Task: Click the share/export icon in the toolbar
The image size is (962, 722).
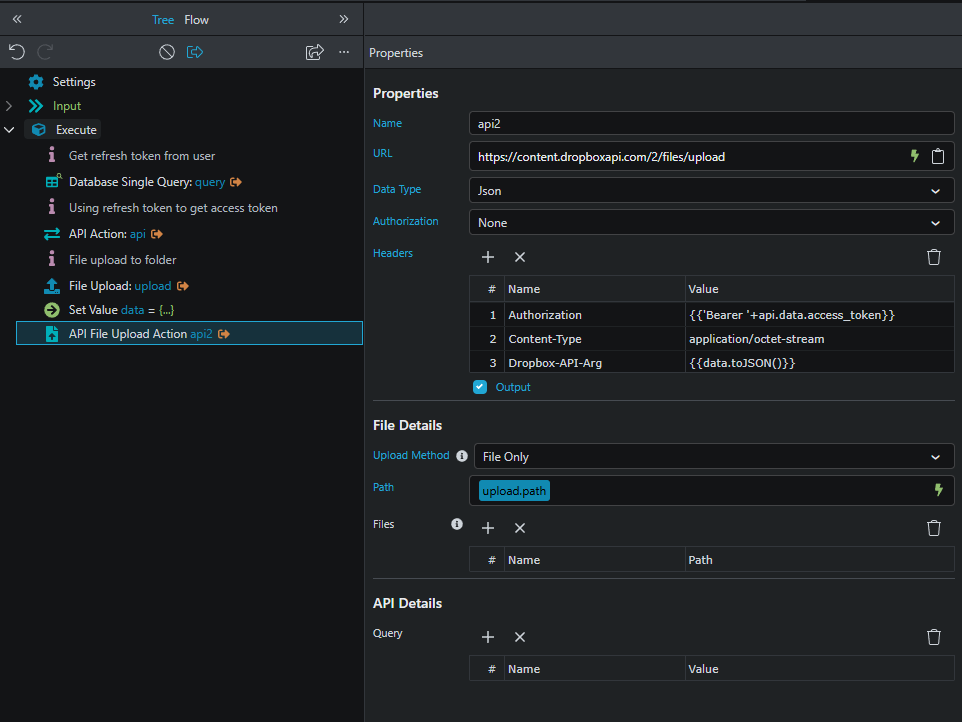Action: 314,52
